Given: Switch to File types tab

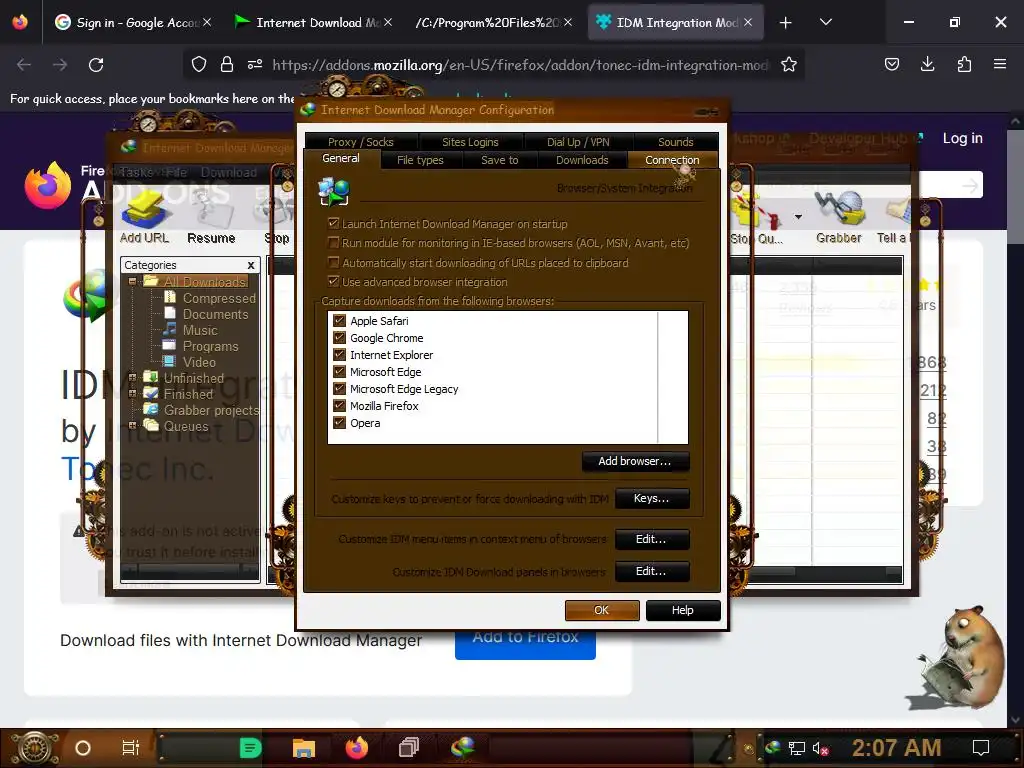Looking at the screenshot, I should click(420, 160).
